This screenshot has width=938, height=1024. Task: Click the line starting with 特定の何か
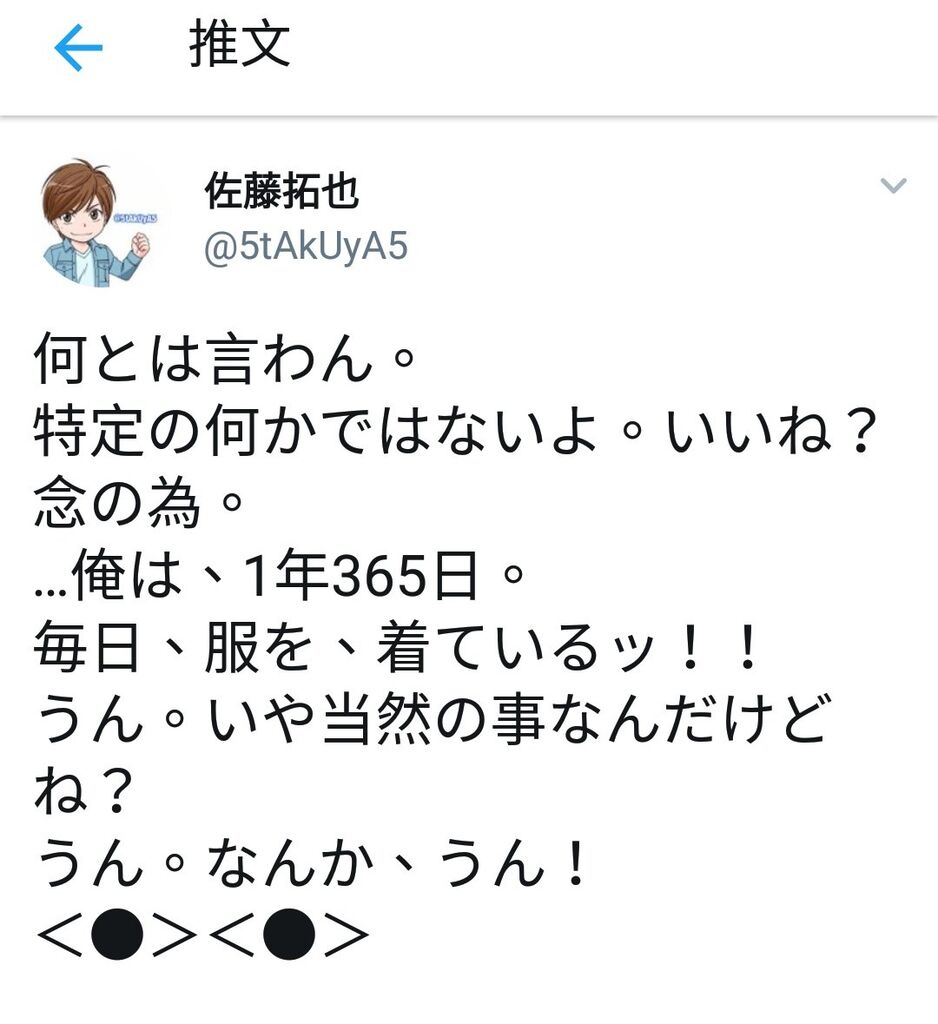(453, 431)
